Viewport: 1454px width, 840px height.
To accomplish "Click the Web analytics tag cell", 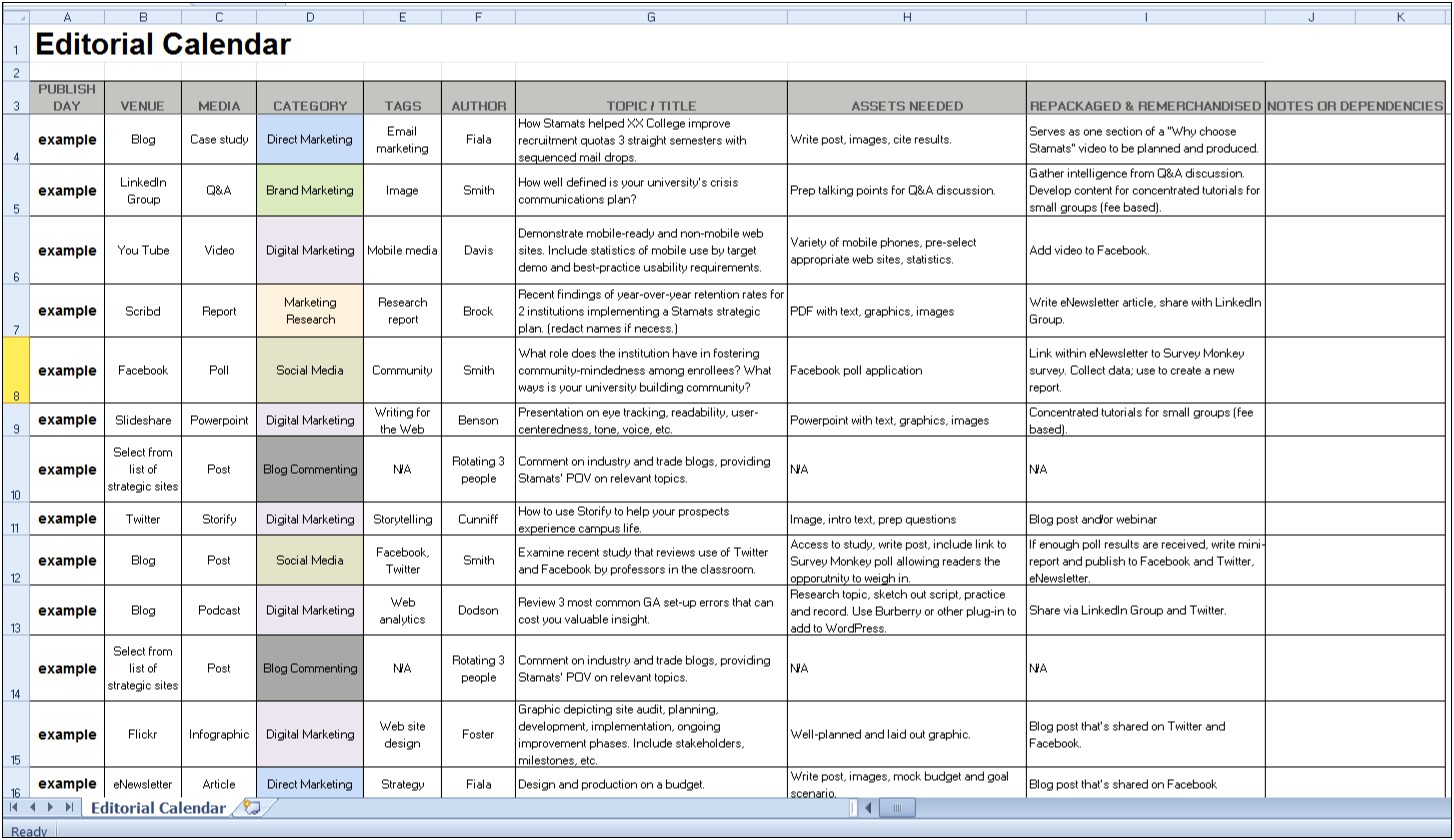I will pos(402,610).
